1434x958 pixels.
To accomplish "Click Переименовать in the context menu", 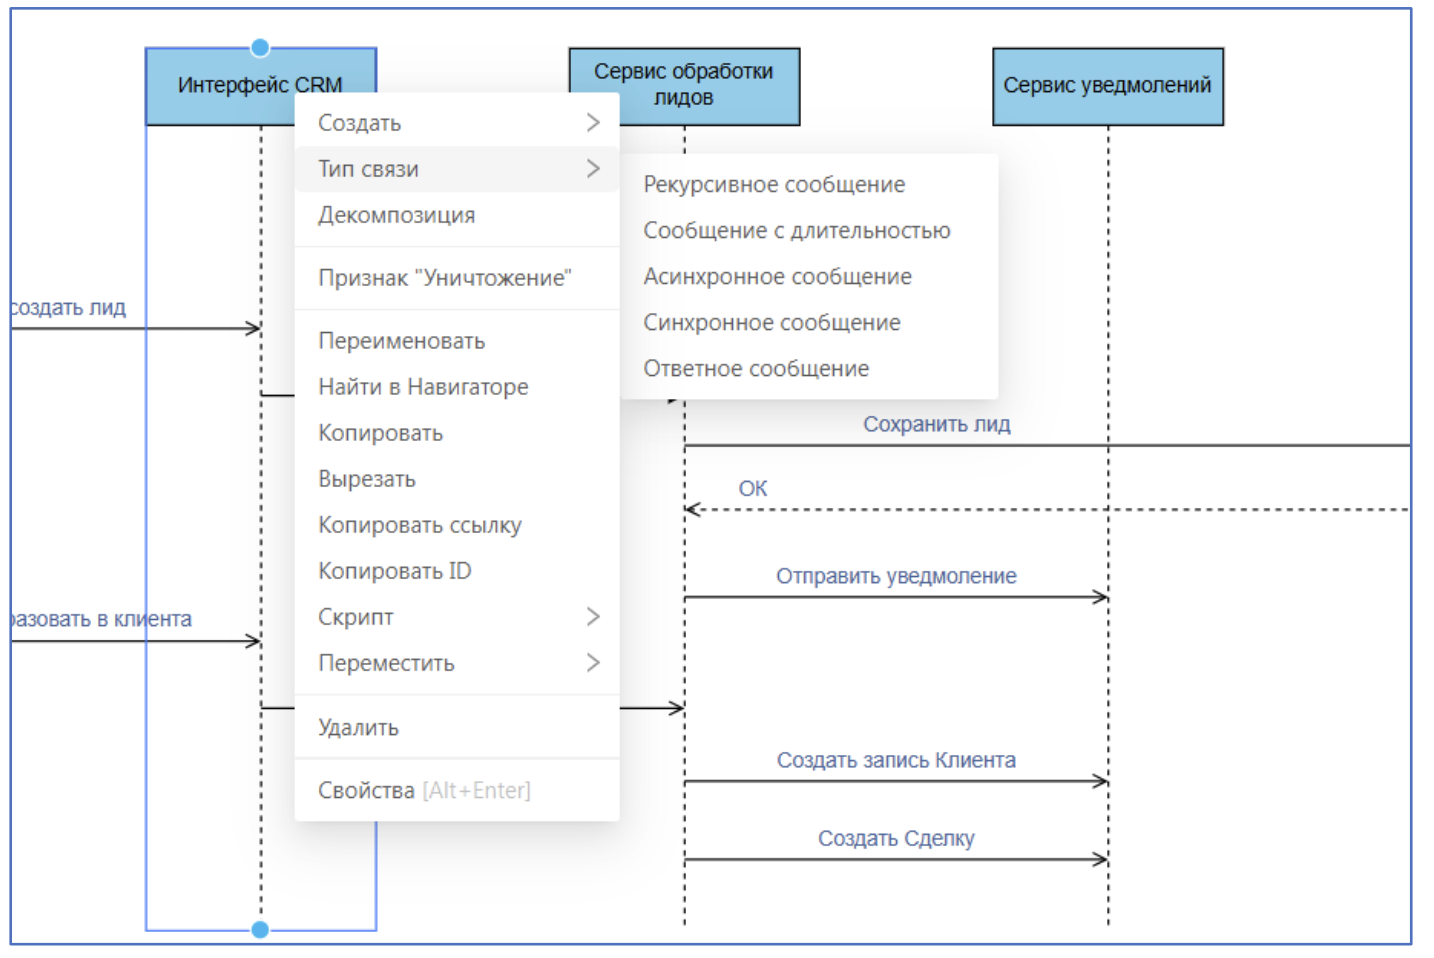I will pyautogui.click(x=401, y=341).
